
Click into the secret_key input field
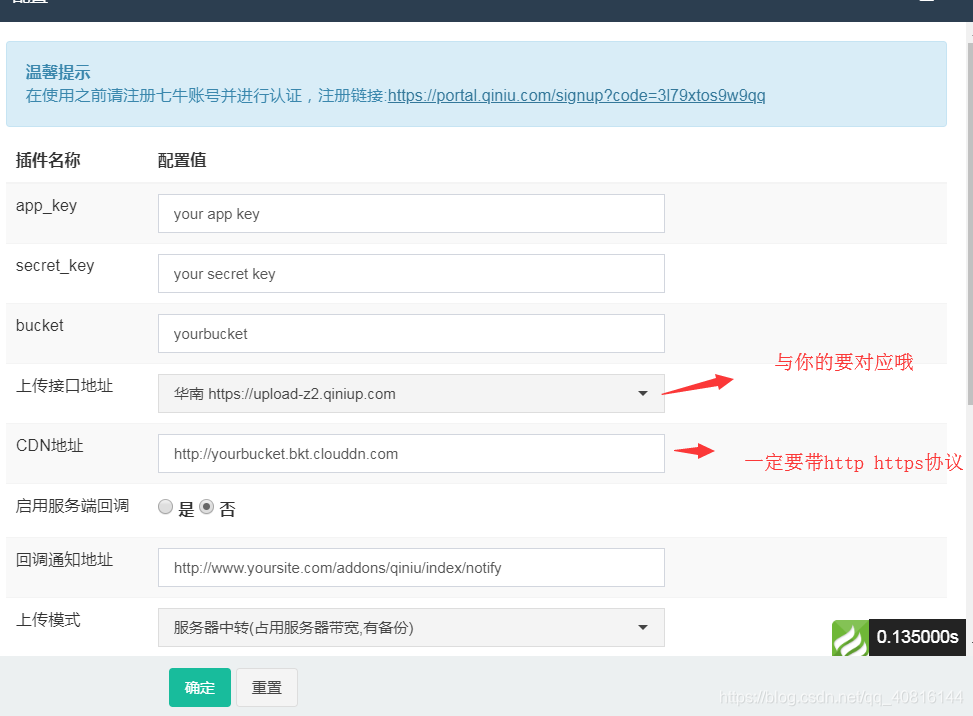tap(411, 274)
